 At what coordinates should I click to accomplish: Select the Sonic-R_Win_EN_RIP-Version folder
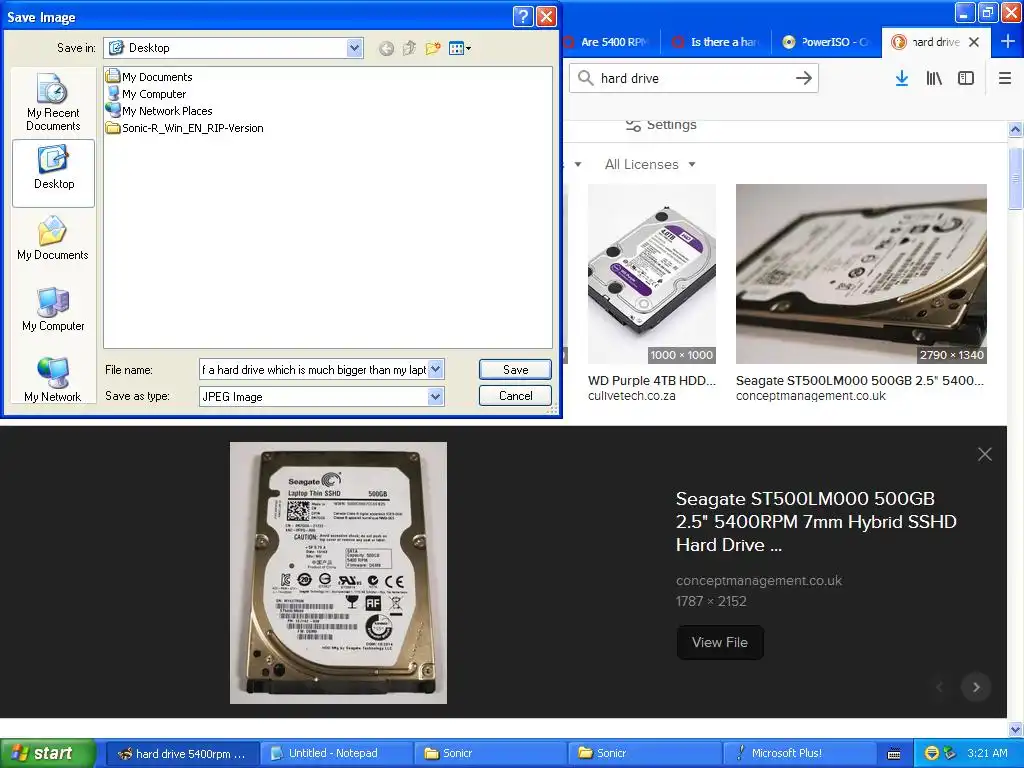pos(185,128)
